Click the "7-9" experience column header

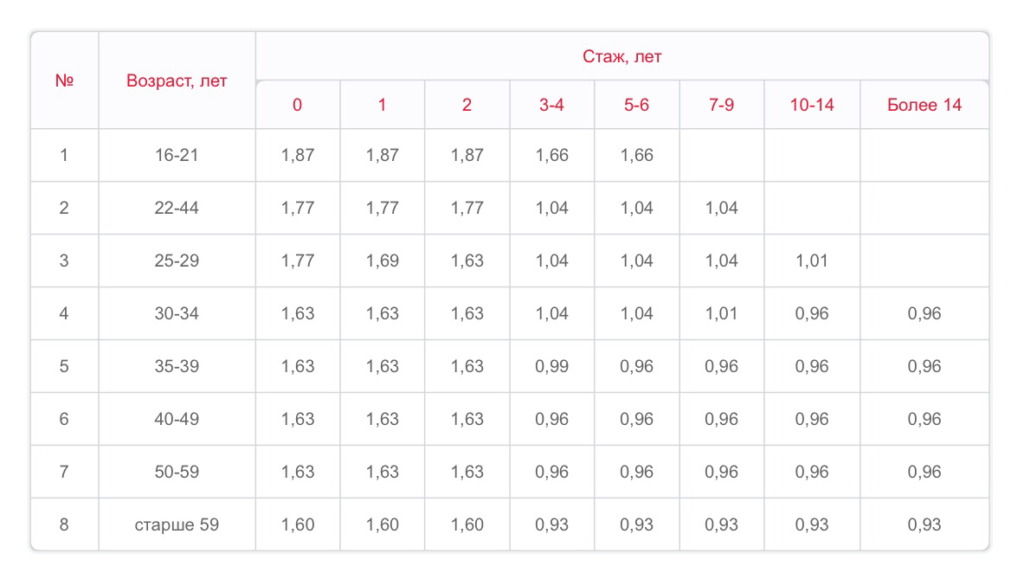[x=721, y=105]
